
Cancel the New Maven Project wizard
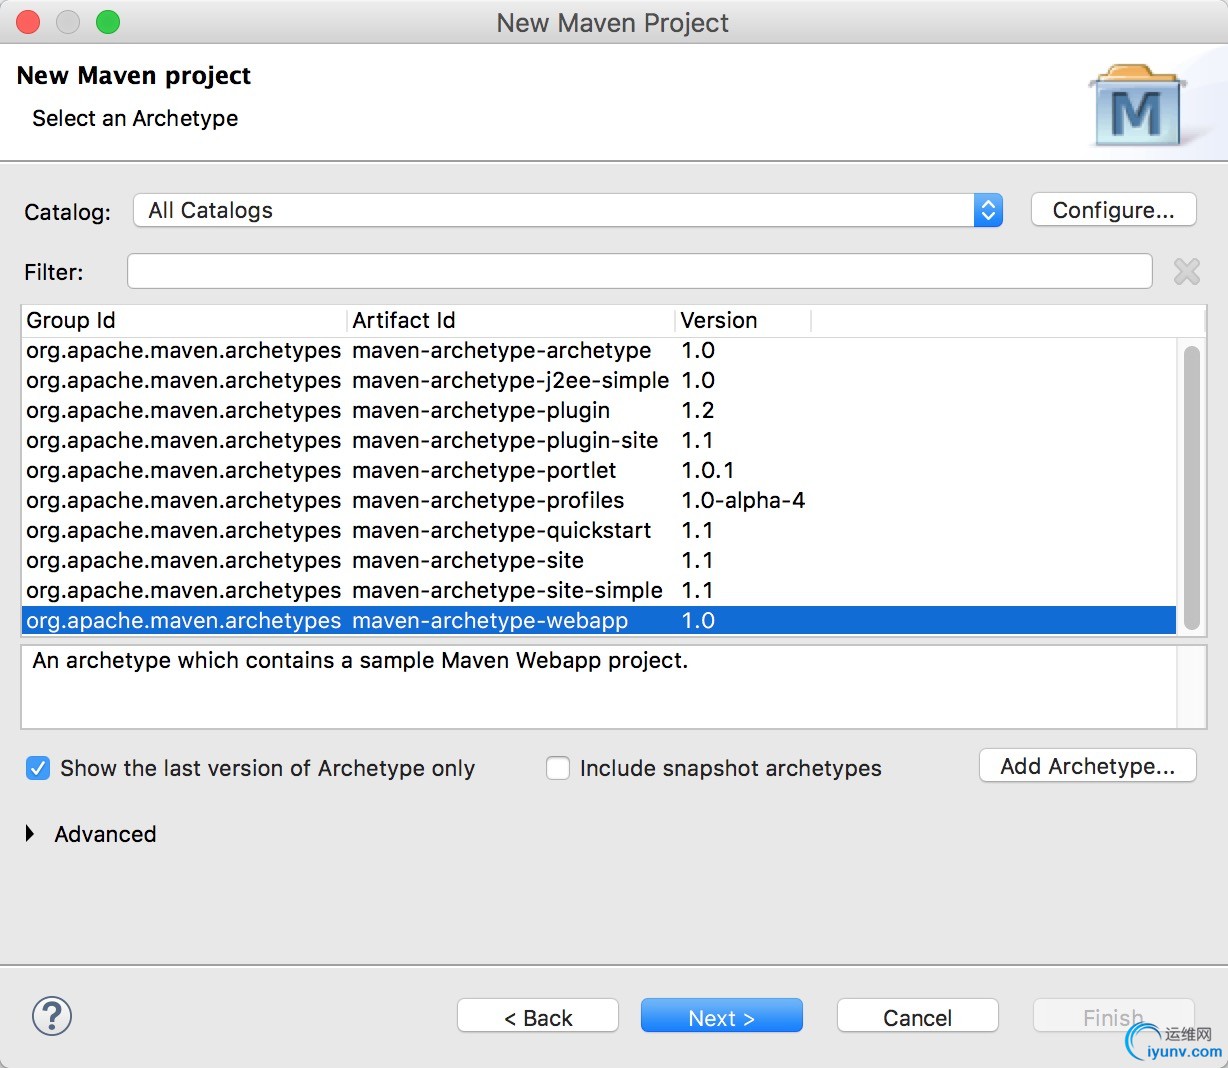point(917,1017)
